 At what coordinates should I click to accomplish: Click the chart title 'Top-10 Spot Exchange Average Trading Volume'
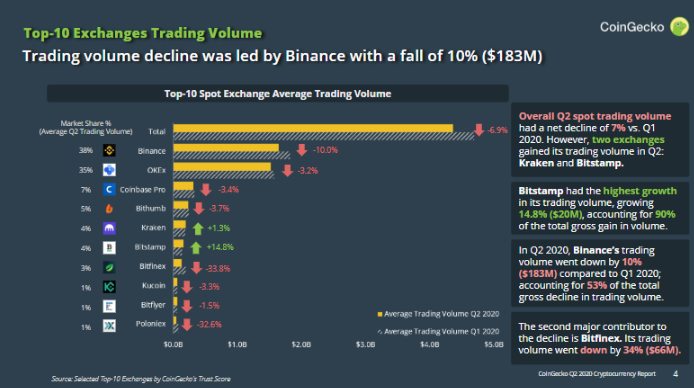(x=278, y=94)
